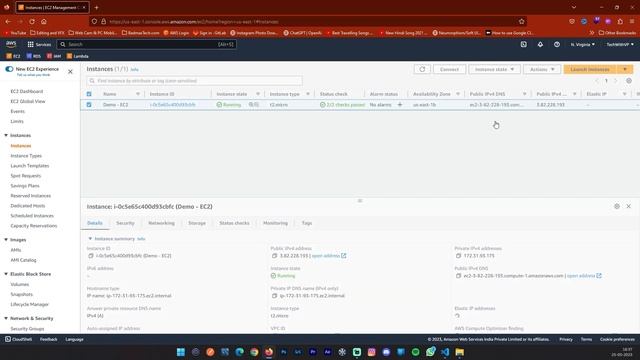Image resolution: width=640 pixels, height=360 pixels.
Task: Open the EC2 Dashboard sidebar link
Action: point(27,91)
